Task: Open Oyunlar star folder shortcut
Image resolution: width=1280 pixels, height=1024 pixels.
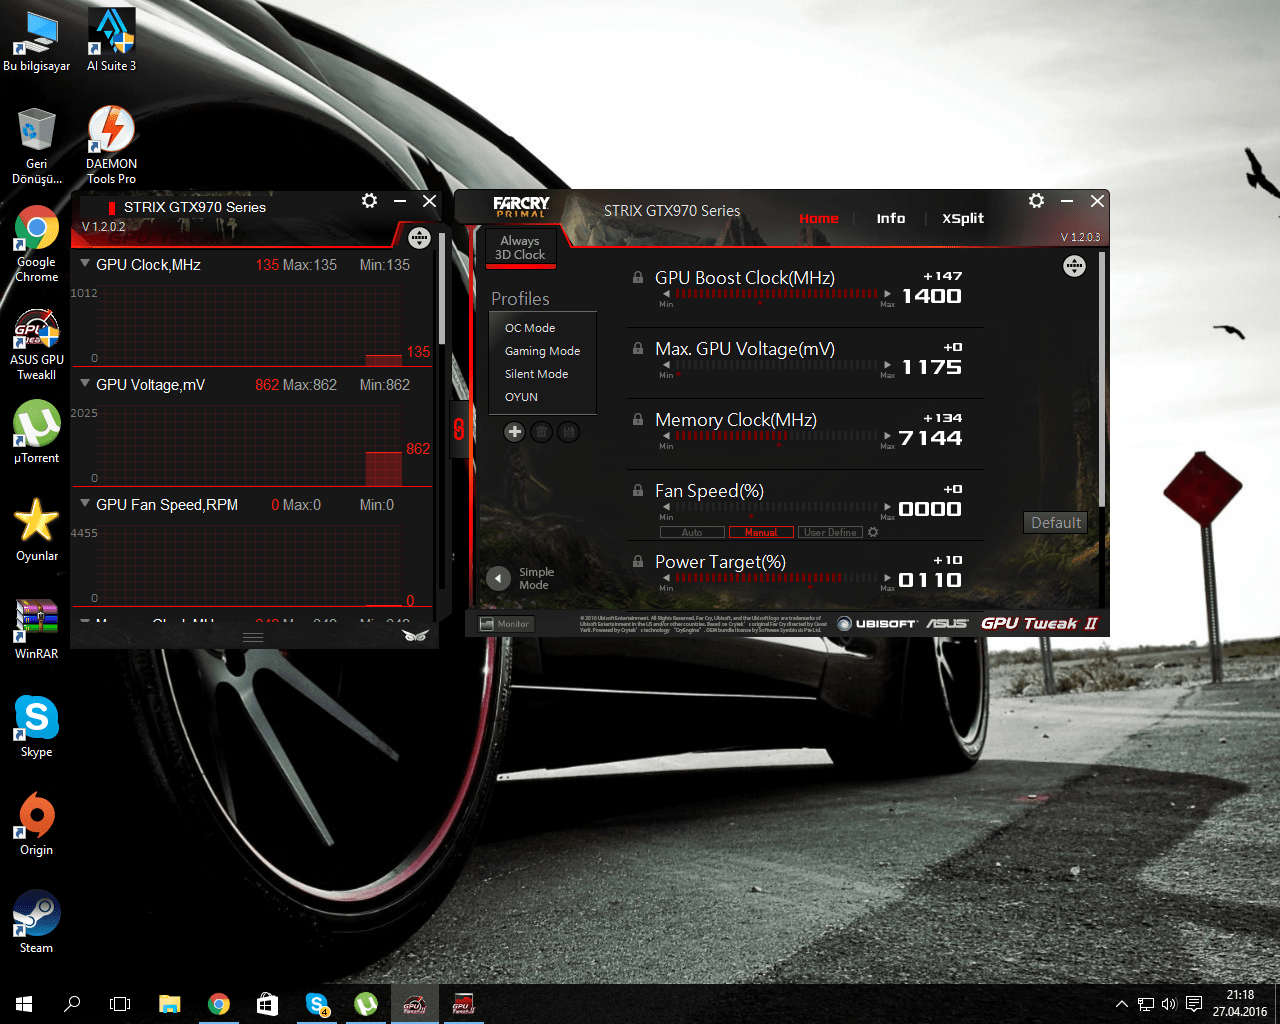Action: pyautogui.click(x=37, y=530)
